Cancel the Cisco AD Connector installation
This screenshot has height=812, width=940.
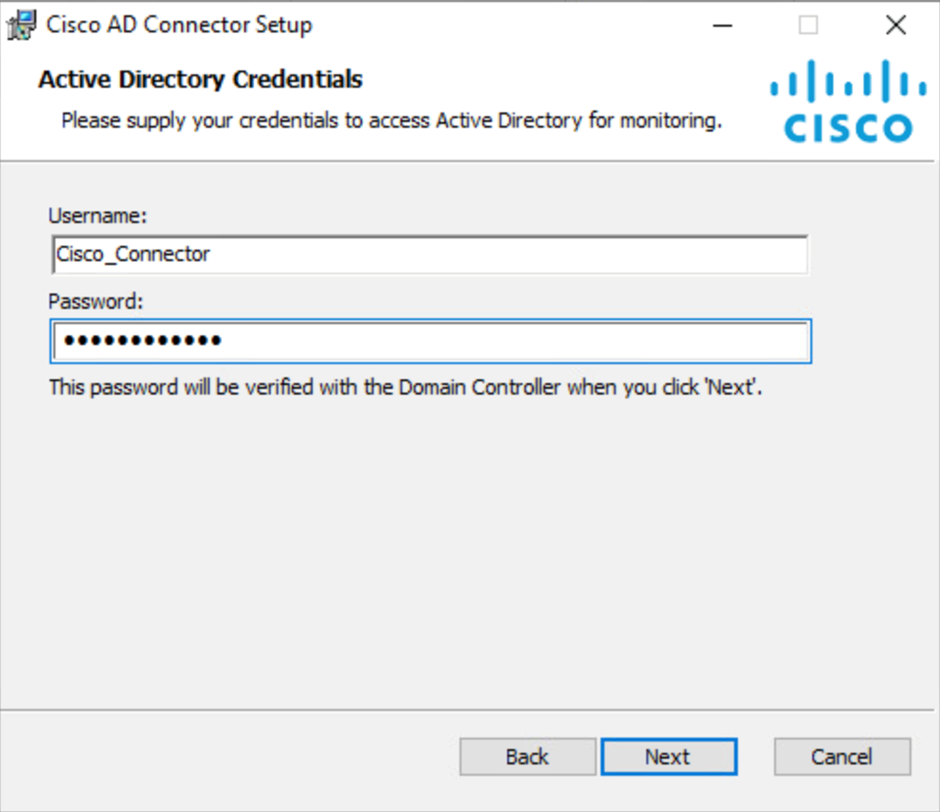point(842,757)
